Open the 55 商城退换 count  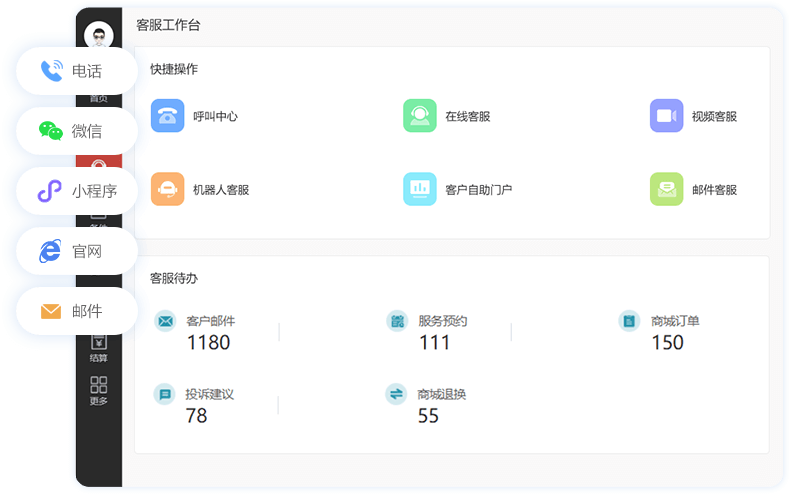[x=428, y=416]
